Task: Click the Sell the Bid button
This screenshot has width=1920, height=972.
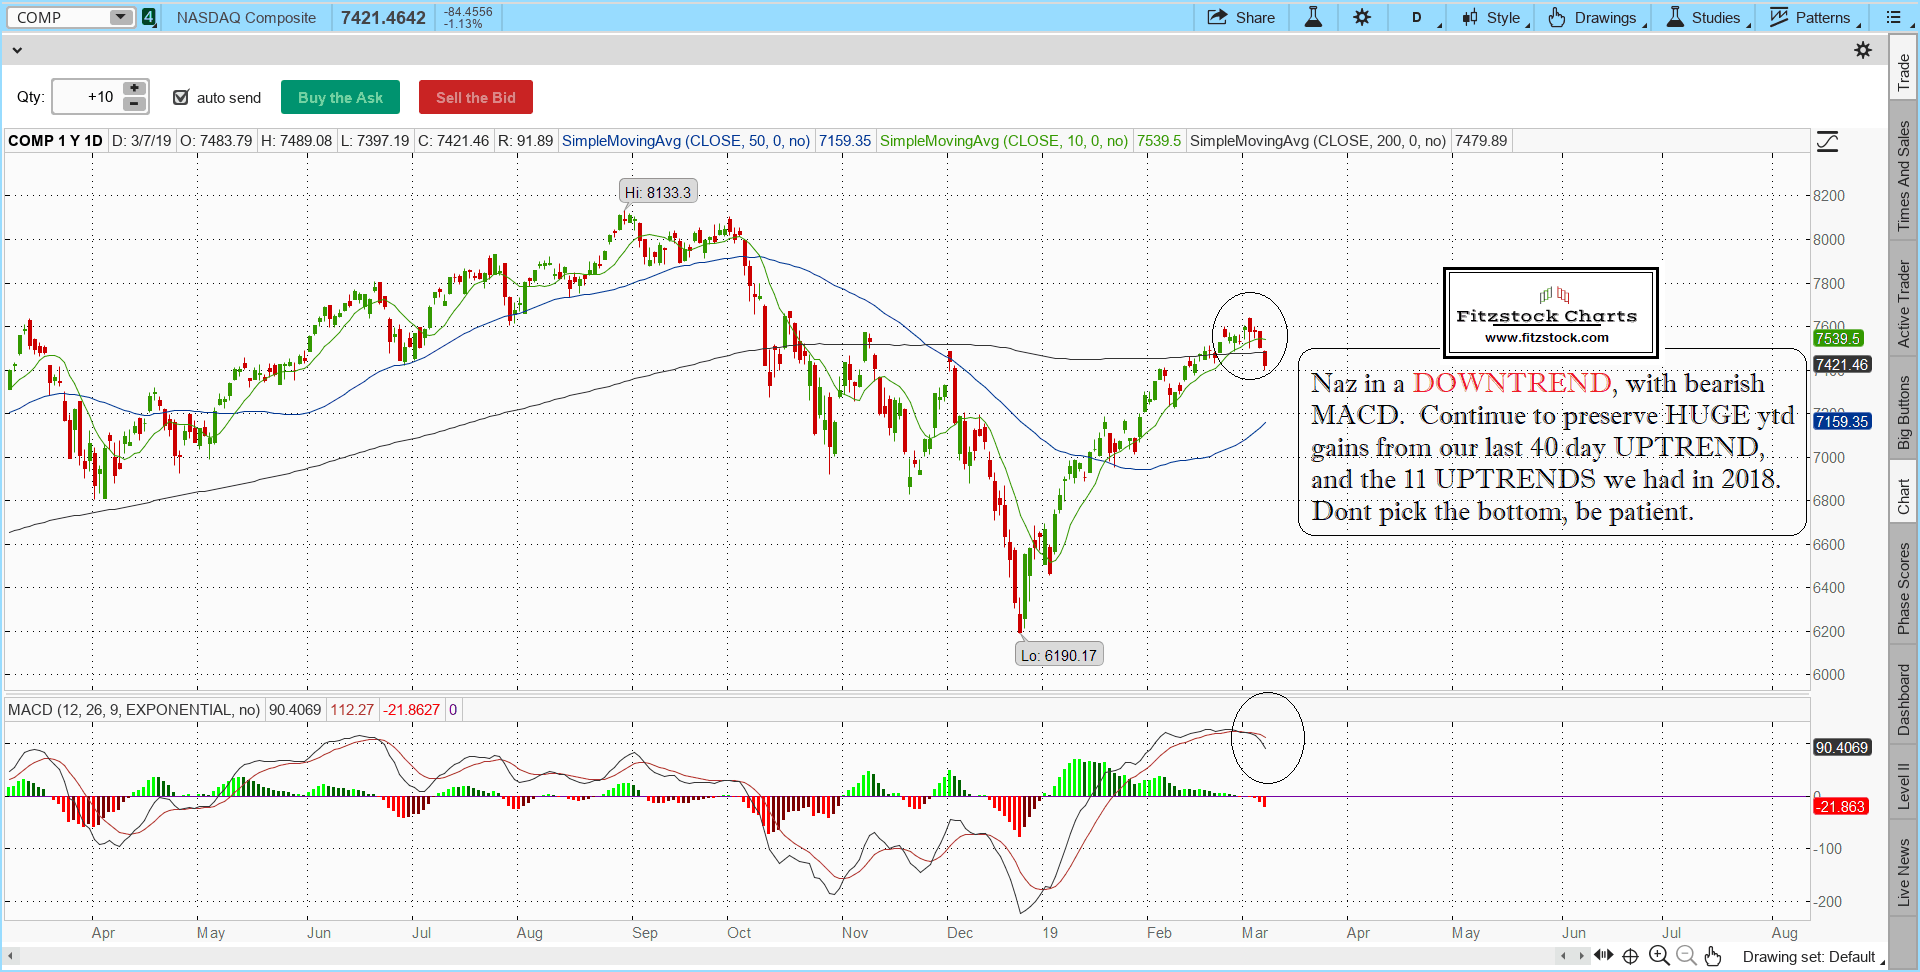Action: tap(476, 97)
